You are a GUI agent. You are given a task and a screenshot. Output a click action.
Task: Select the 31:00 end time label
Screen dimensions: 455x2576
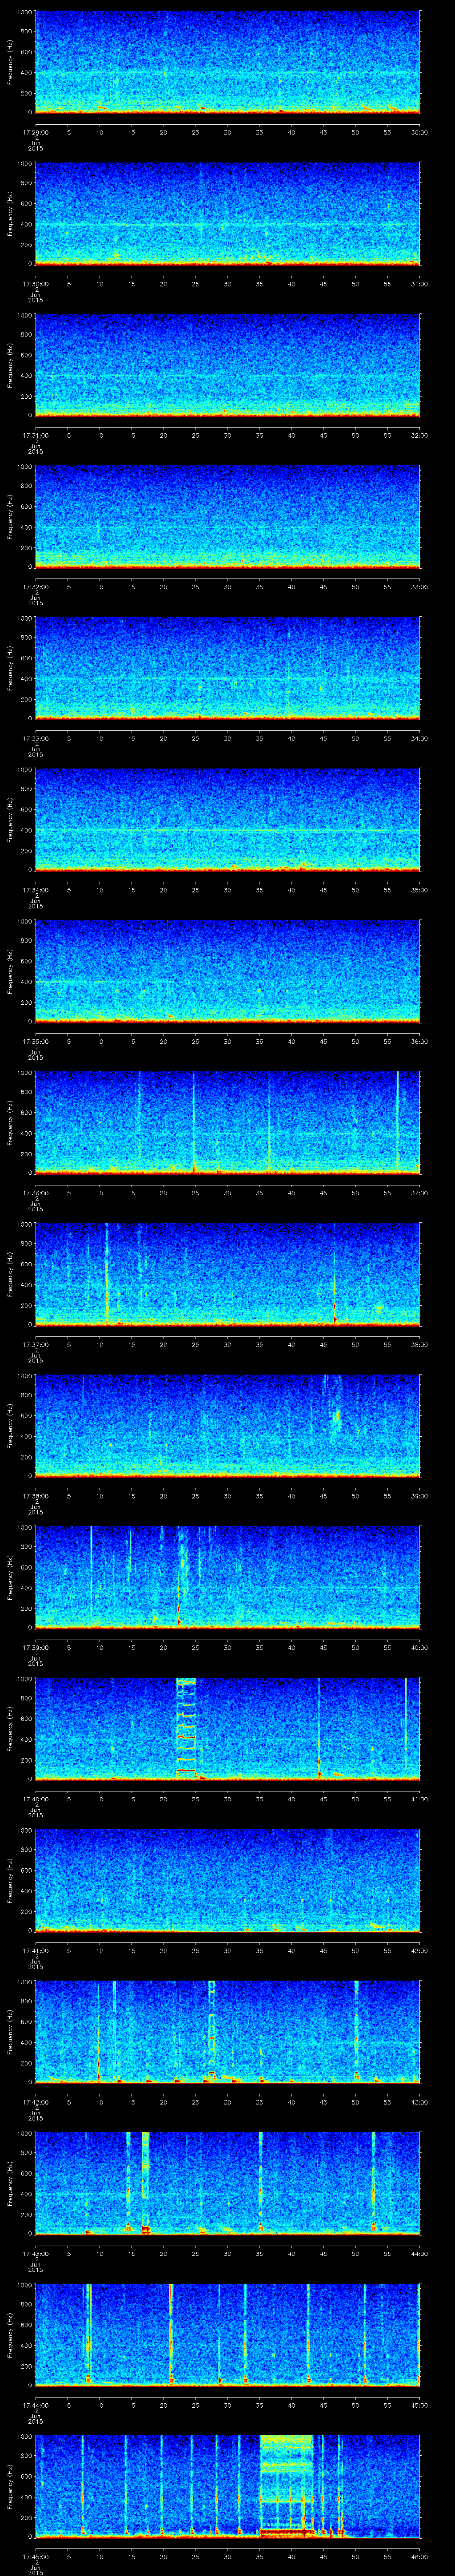pyautogui.click(x=420, y=284)
